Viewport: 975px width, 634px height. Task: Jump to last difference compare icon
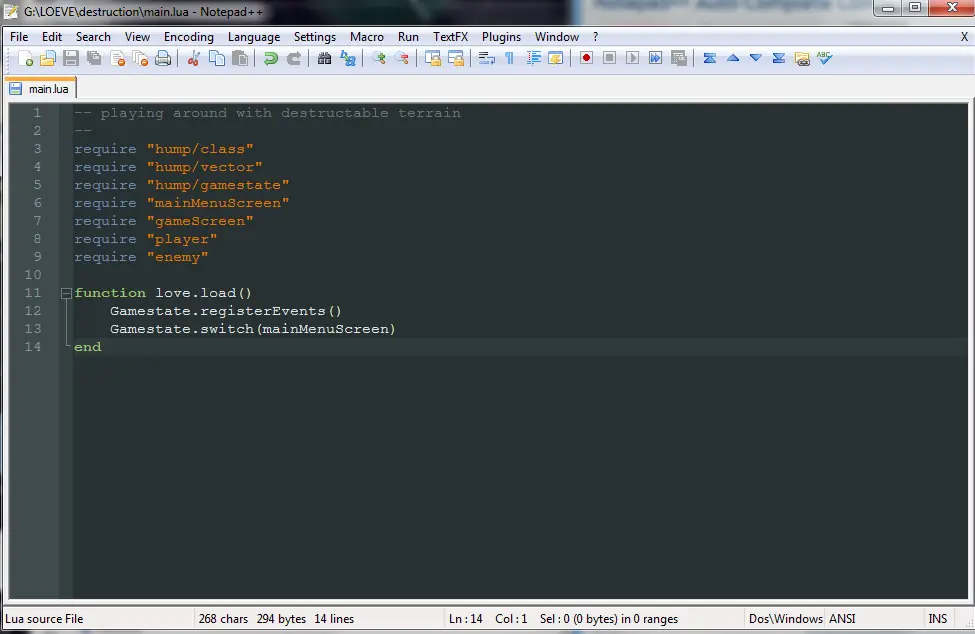coord(779,58)
